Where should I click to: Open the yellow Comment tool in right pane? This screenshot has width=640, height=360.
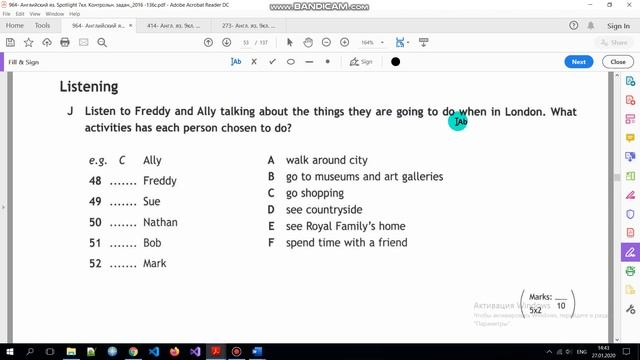630,138
